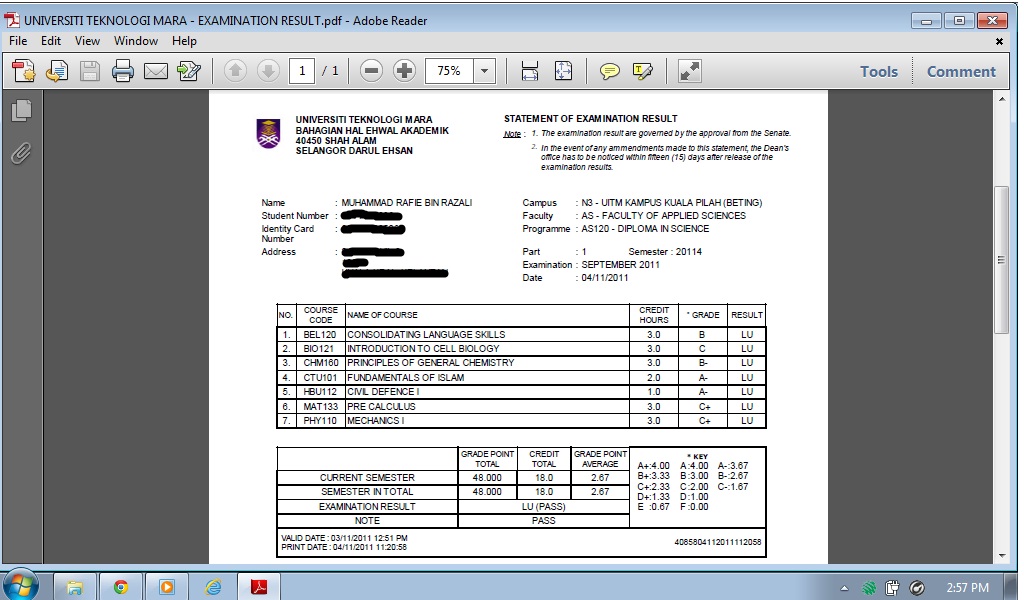The image size is (1024, 600).
Task: Click AS120 - DIPLOMA IN SCIENCE text
Action: point(645,229)
